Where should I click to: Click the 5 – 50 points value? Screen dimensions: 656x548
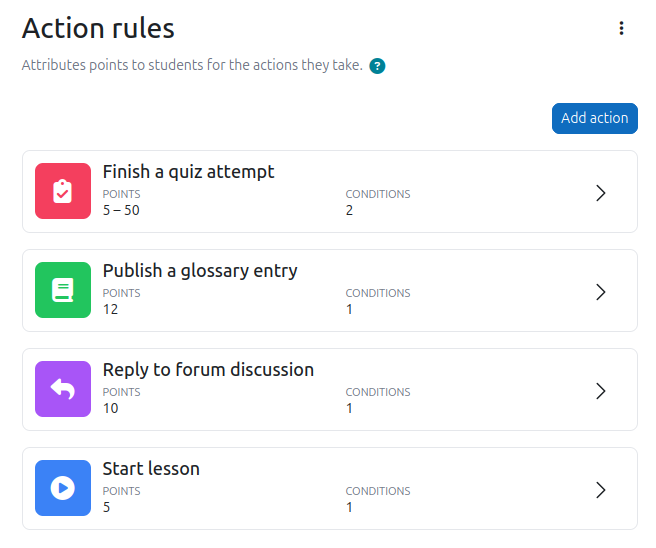pyautogui.click(x=121, y=210)
